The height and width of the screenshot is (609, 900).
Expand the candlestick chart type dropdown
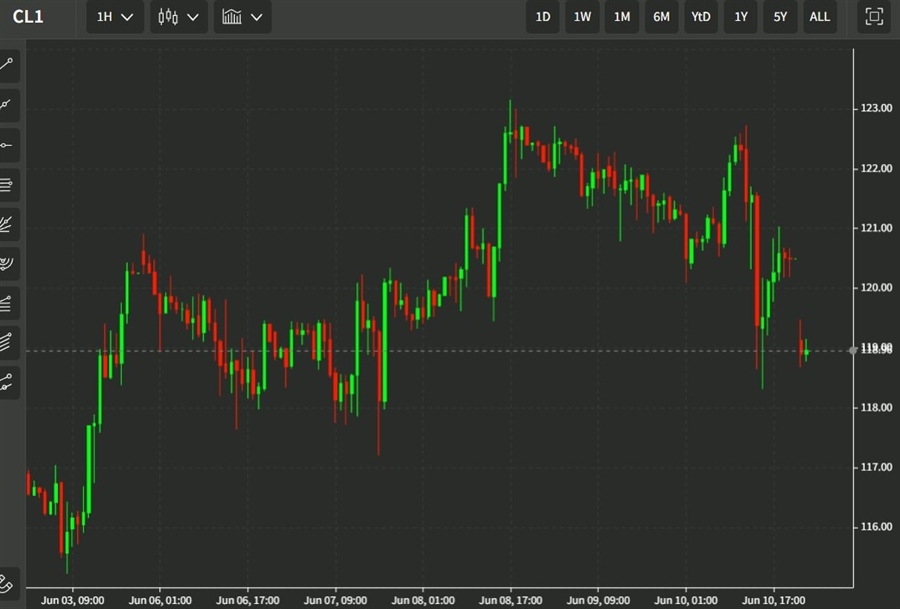pyautogui.click(x=179, y=17)
